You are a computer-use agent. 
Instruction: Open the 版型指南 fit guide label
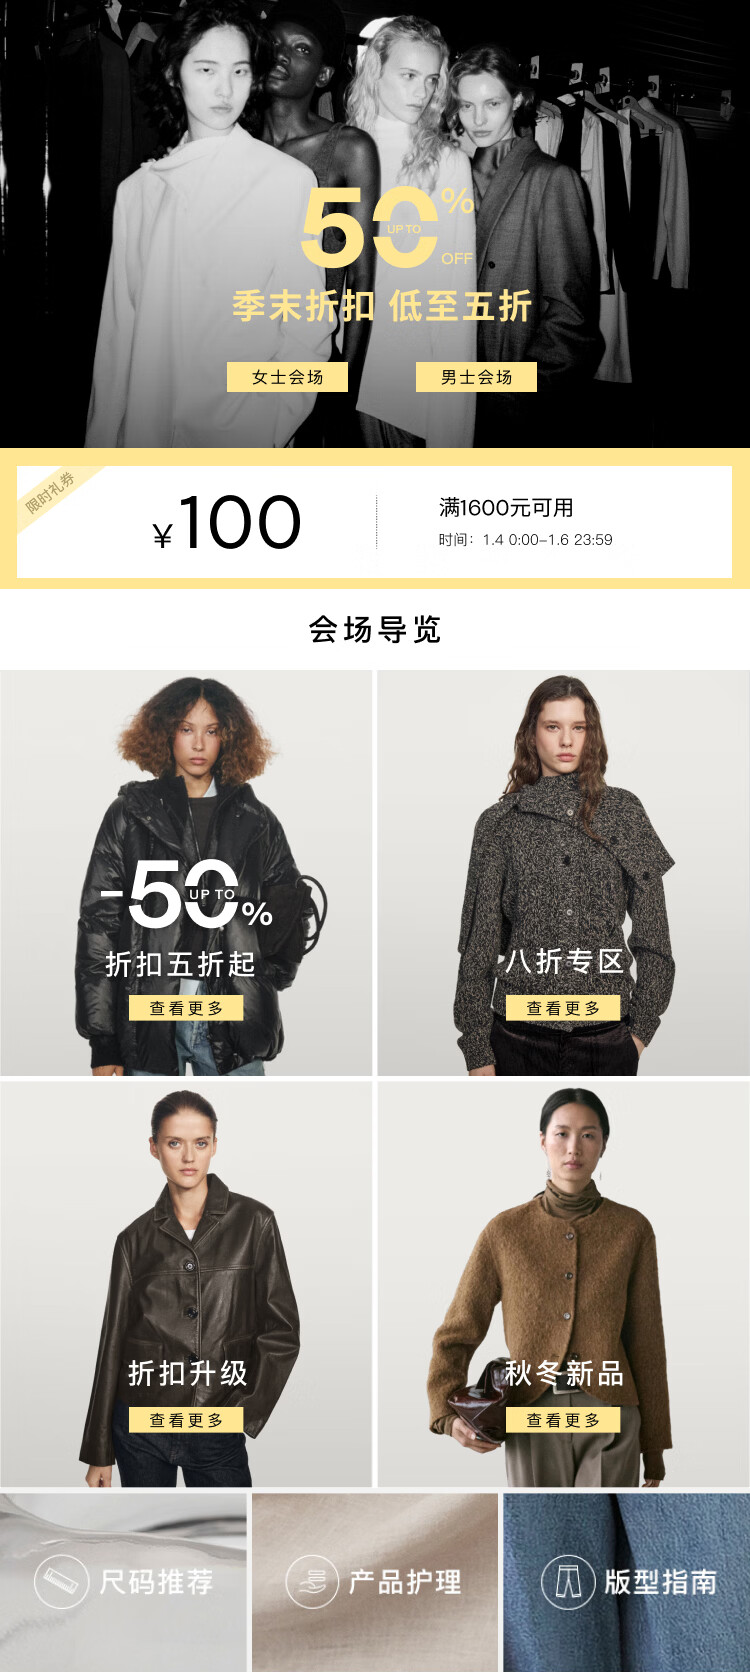click(x=661, y=1582)
